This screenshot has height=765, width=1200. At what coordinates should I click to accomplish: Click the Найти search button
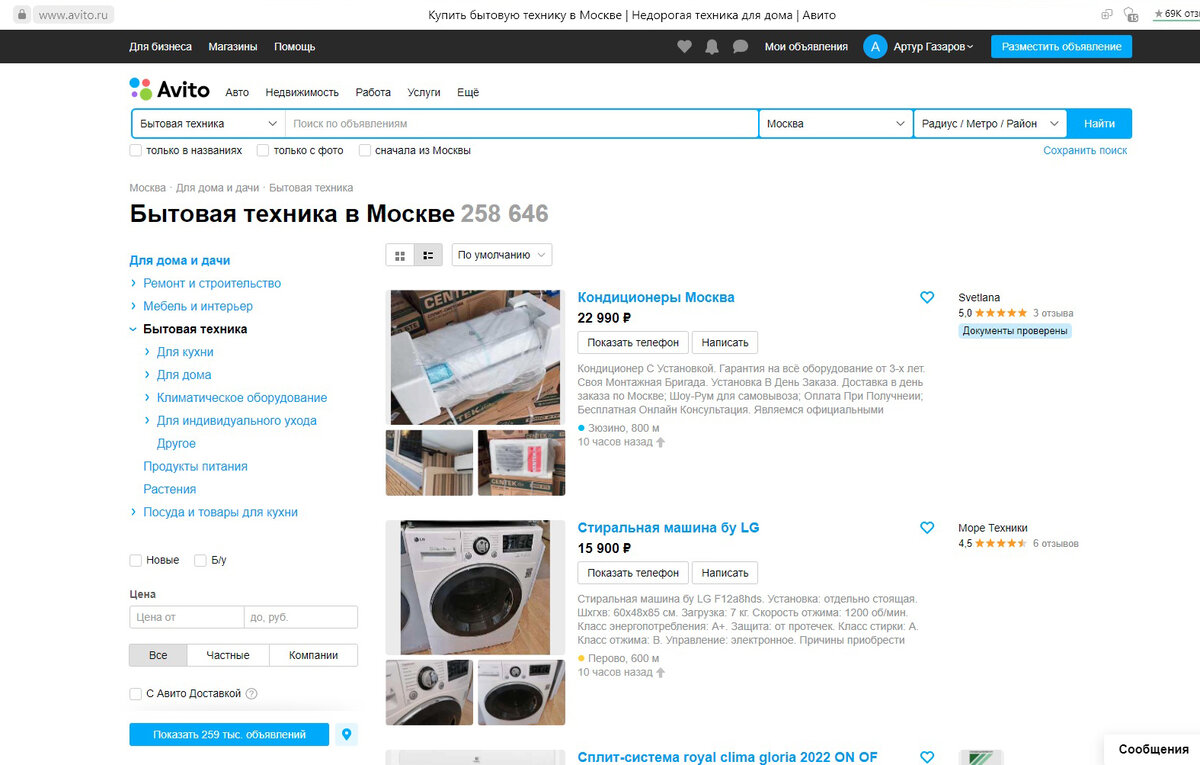(x=1099, y=124)
